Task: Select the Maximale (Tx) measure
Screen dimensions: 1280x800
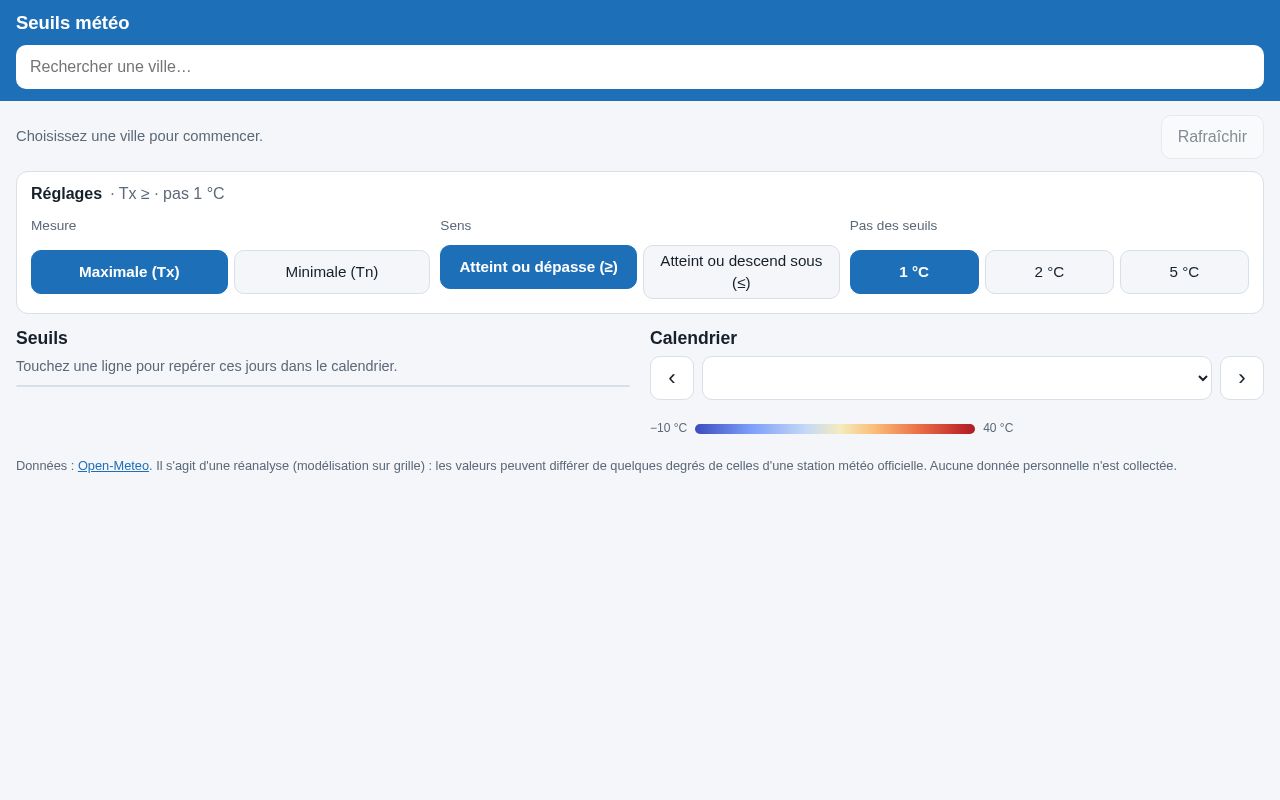Action: click(x=129, y=272)
